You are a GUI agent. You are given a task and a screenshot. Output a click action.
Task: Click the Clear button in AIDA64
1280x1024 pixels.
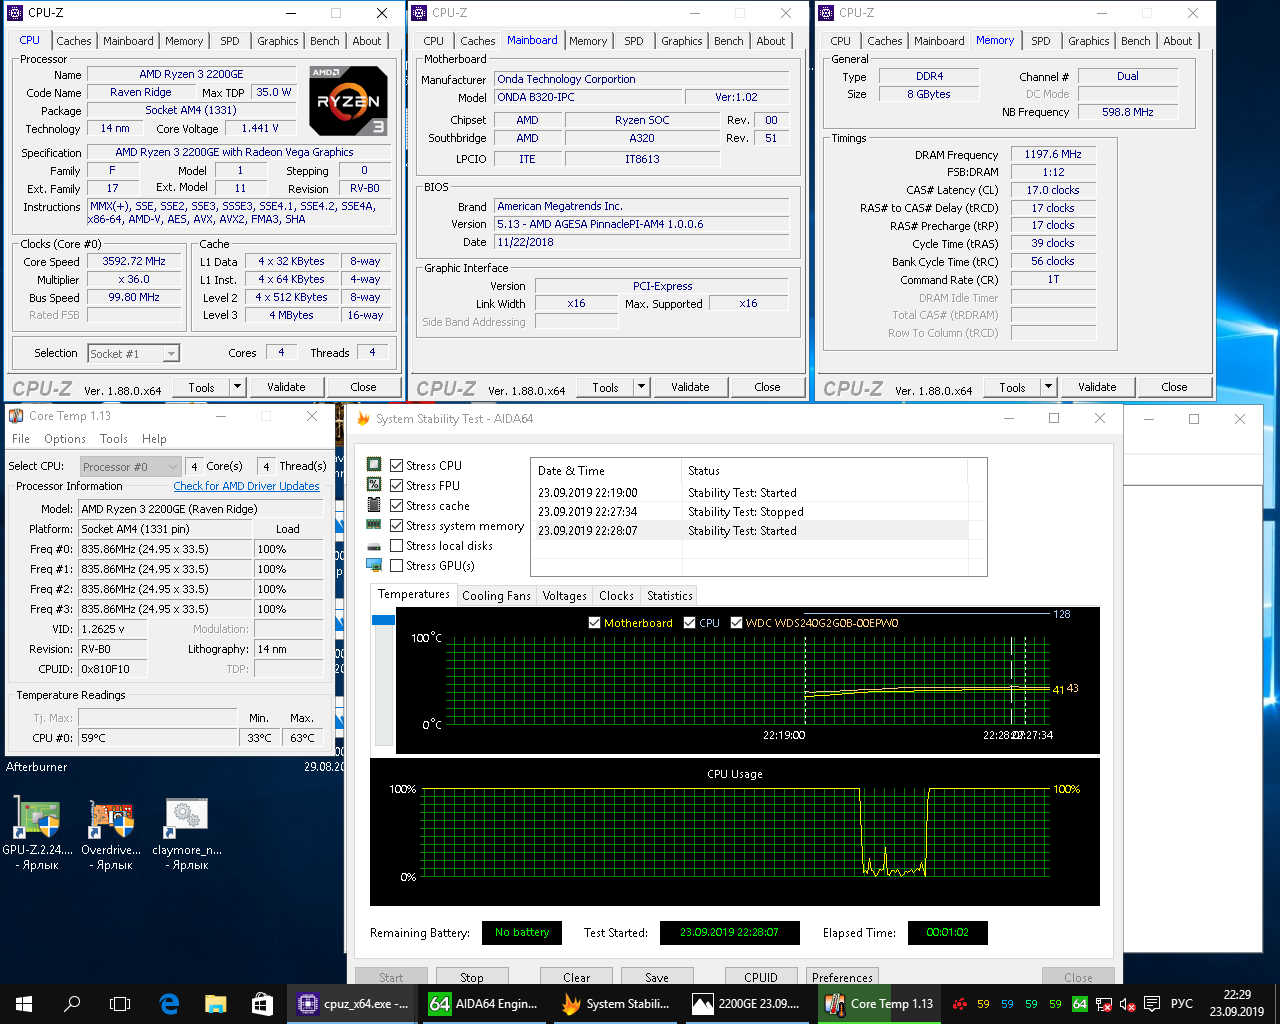(x=577, y=977)
